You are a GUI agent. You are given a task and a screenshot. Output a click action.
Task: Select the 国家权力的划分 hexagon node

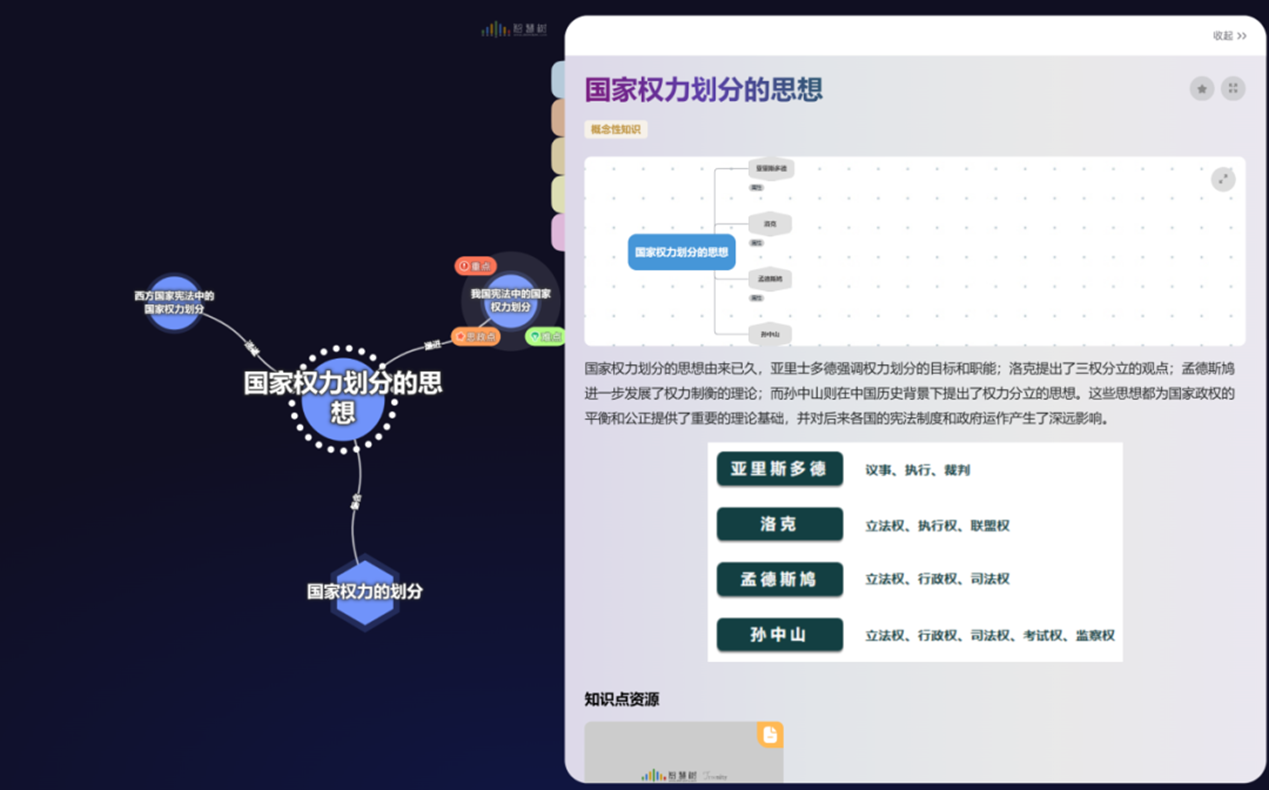tap(365, 591)
